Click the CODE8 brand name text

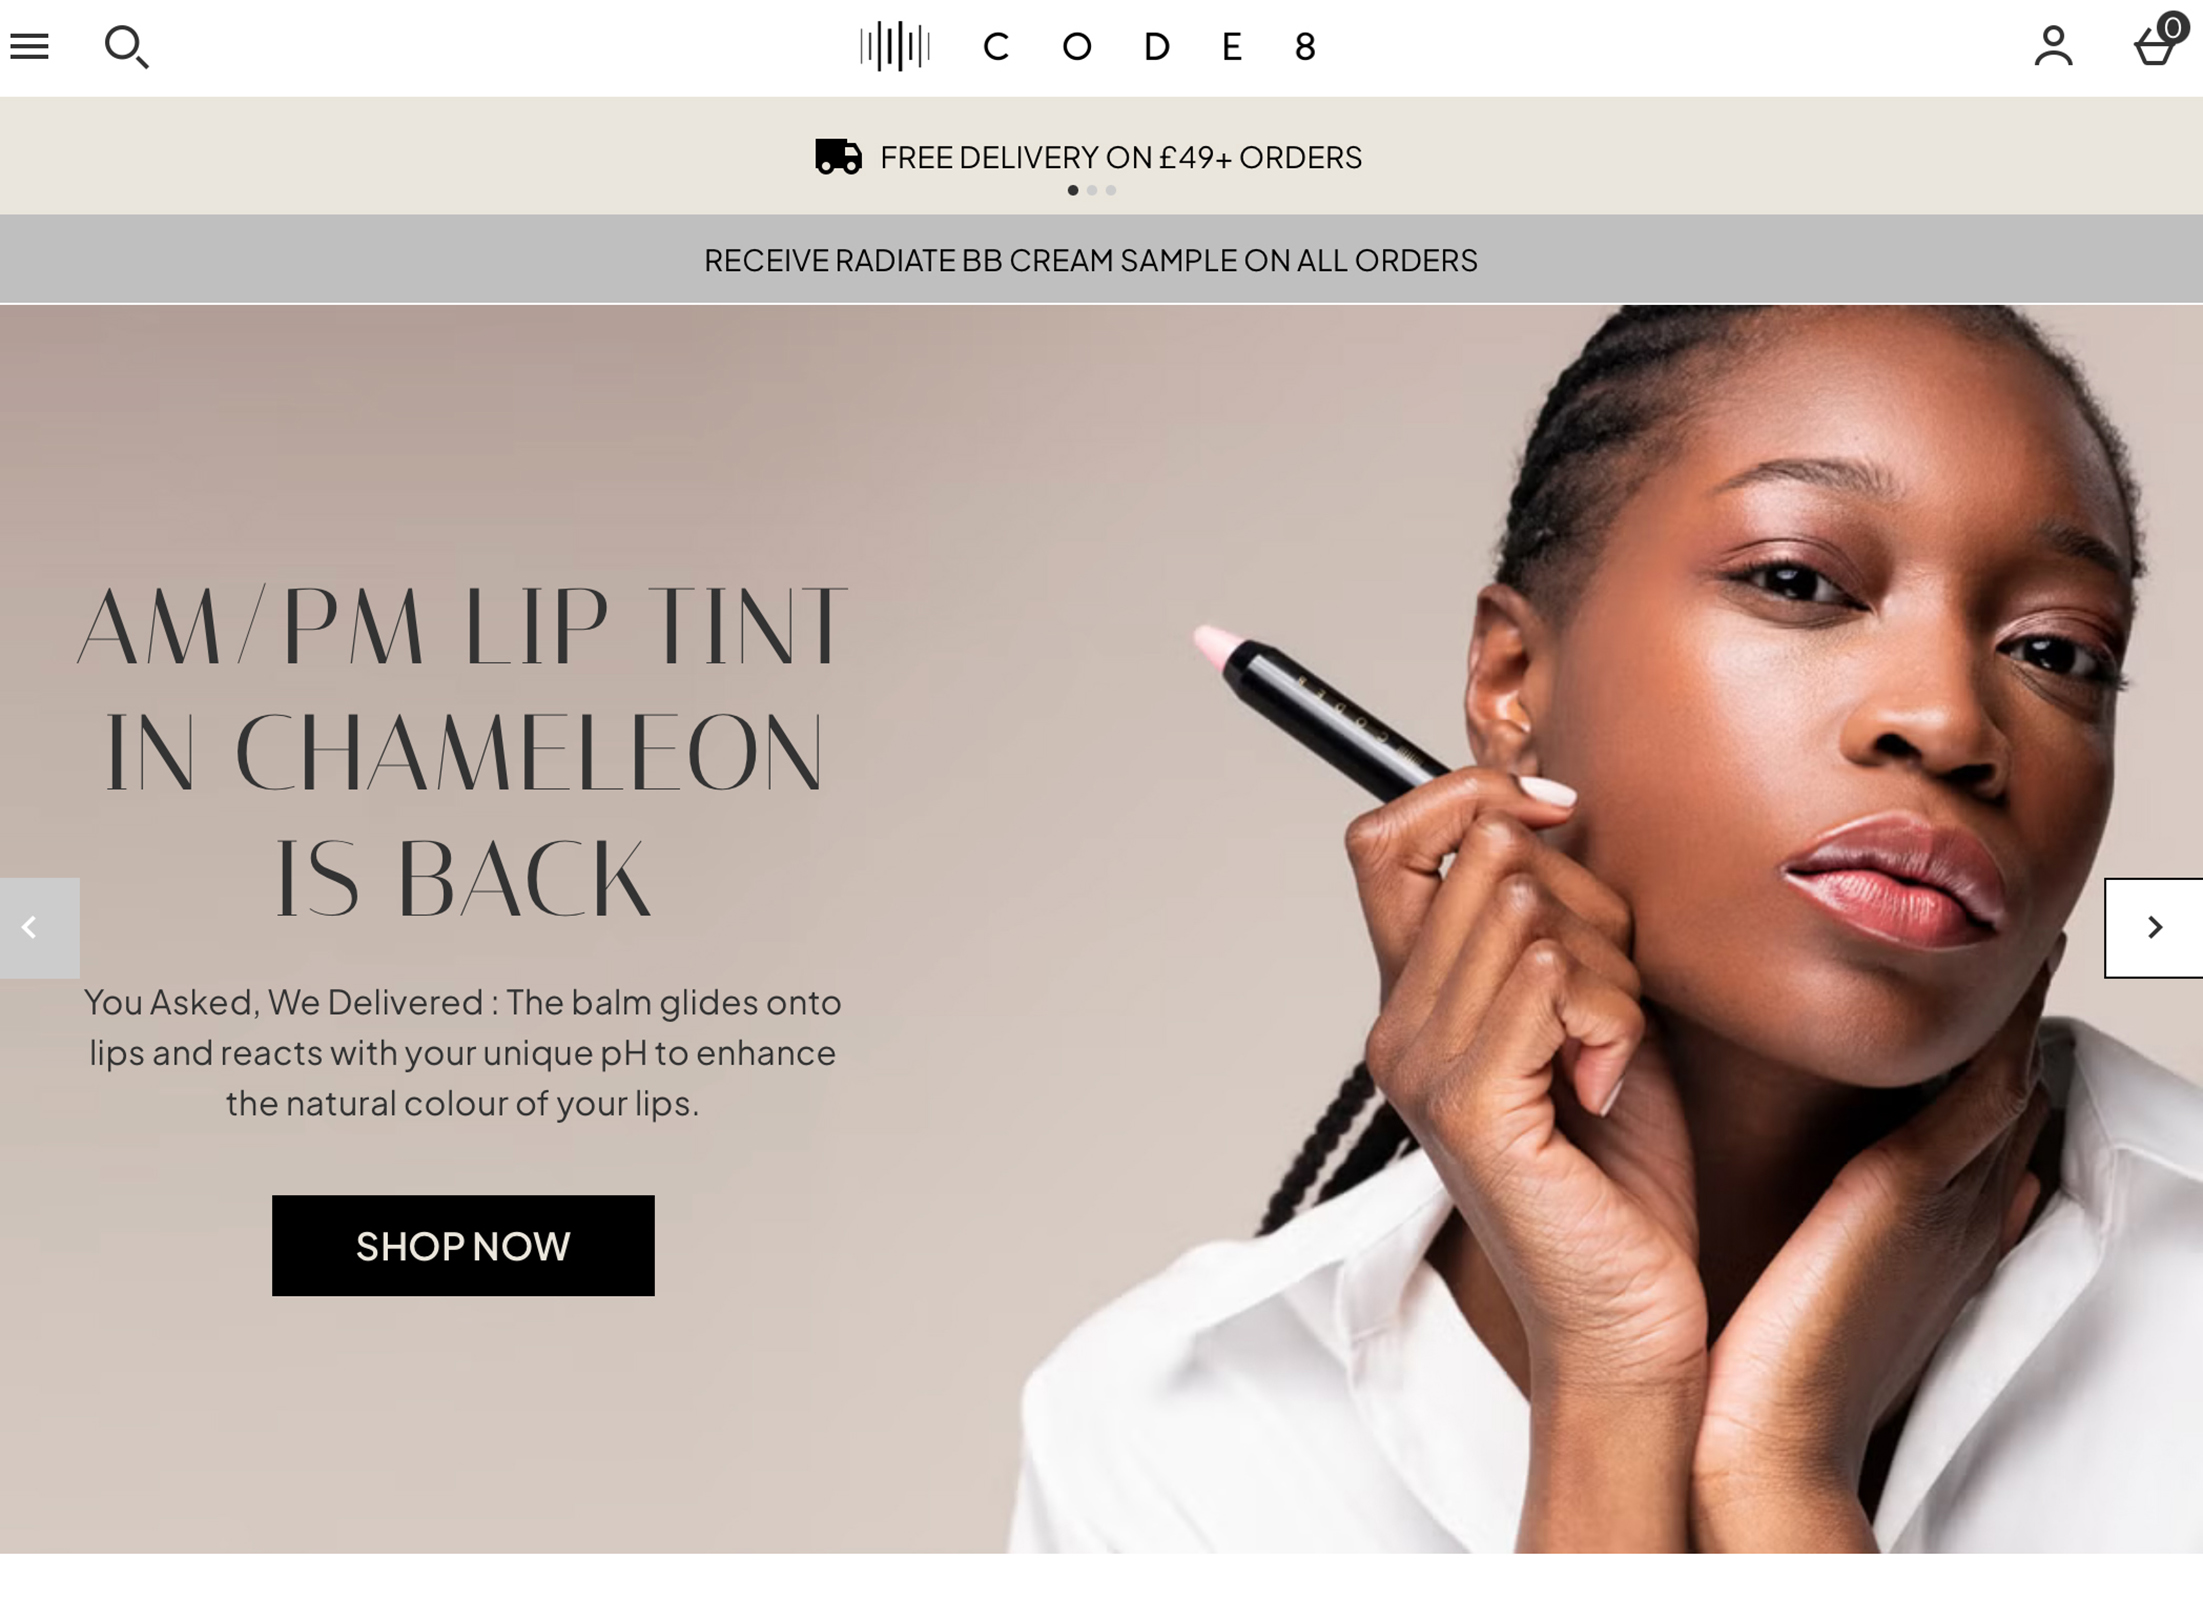point(1150,47)
